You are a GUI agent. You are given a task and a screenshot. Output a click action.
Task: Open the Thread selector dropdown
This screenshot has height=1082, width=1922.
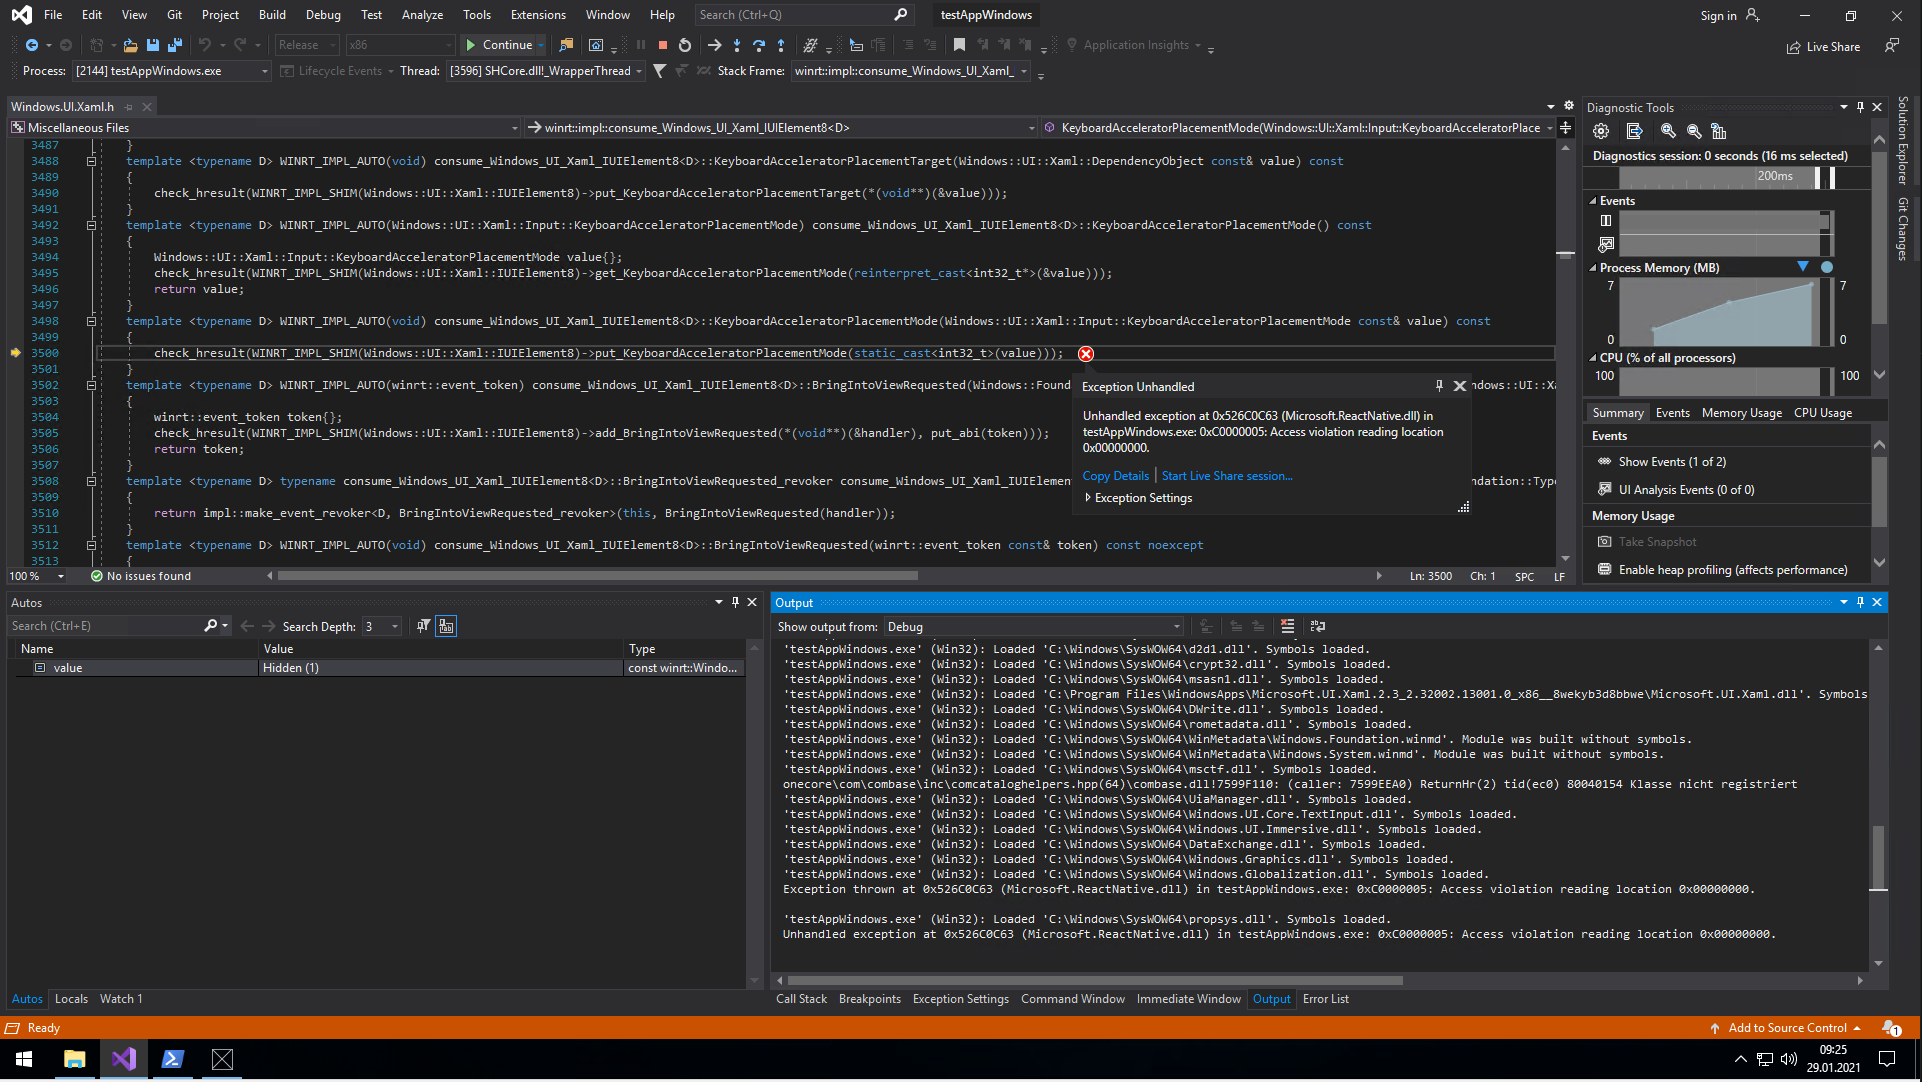click(639, 71)
